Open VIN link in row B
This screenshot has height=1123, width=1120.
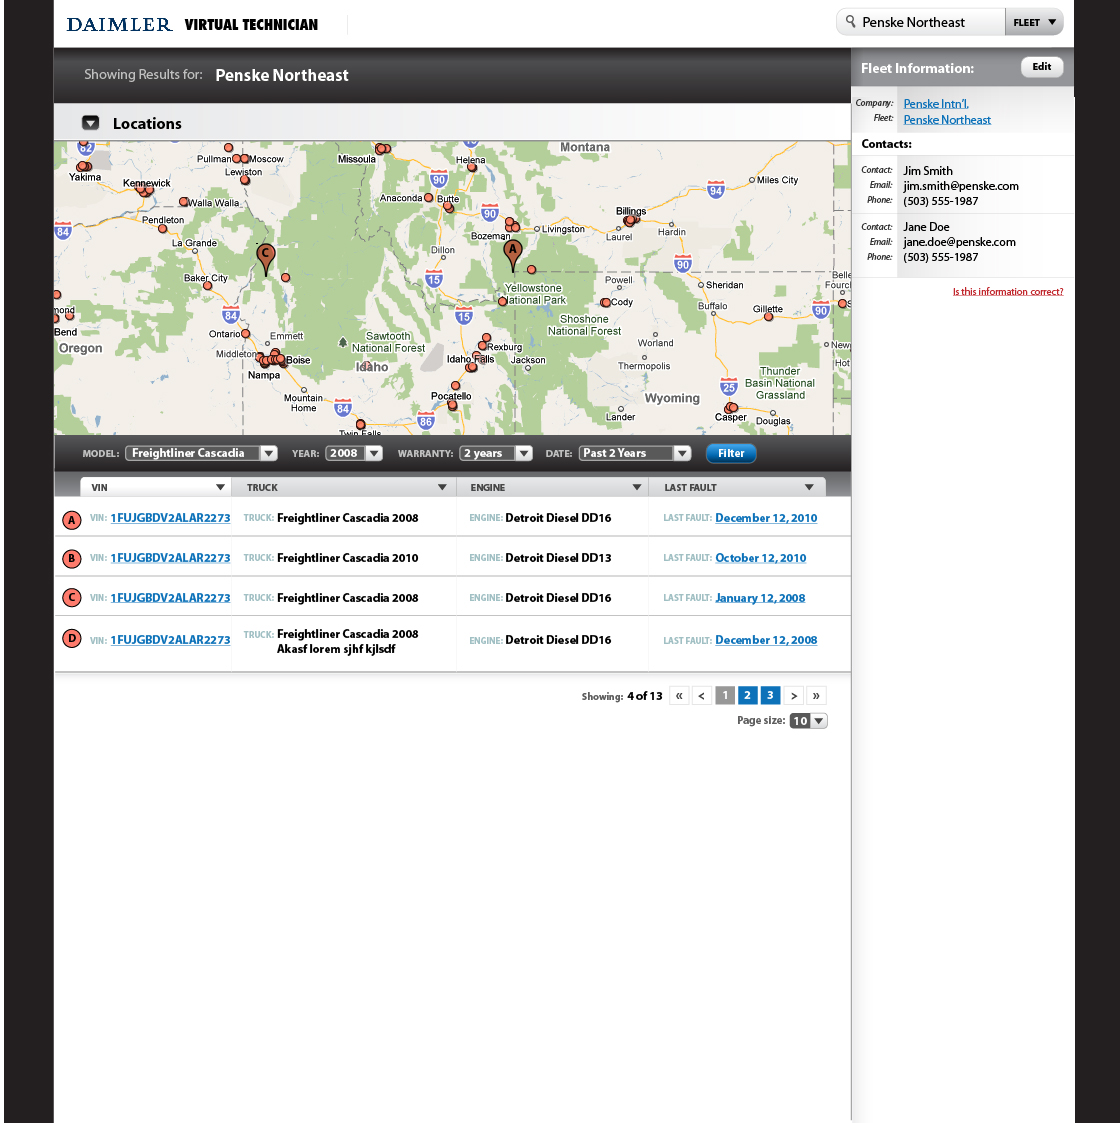click(x=170, y=558)
